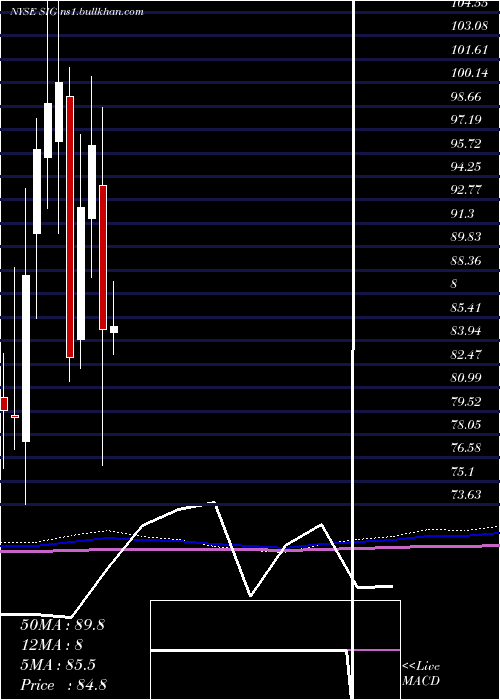Click the 73.63 price label
500x700 pixels.
pos(466,494)
